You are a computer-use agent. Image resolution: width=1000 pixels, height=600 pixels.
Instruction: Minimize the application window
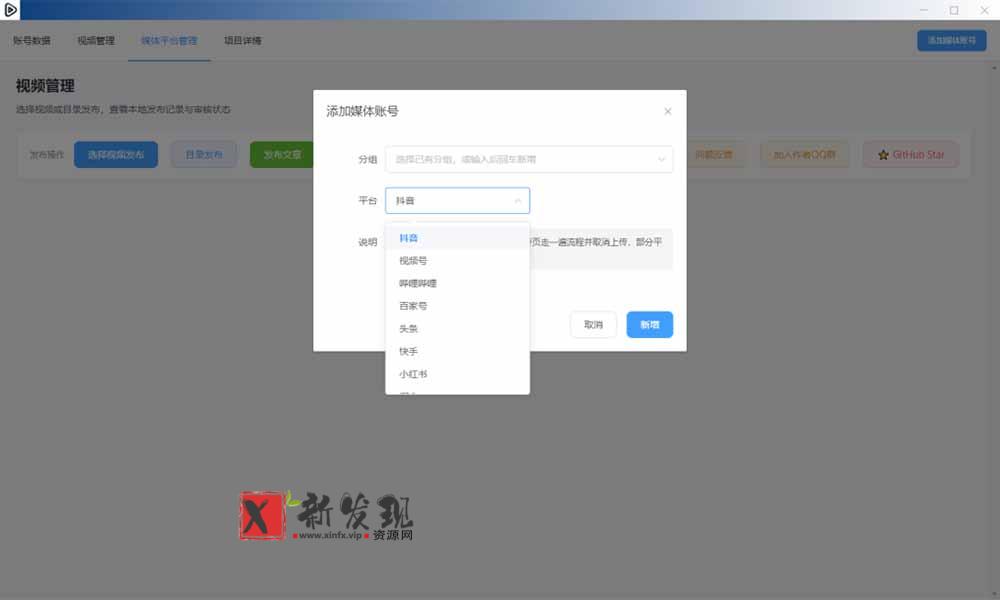point(923,10)
